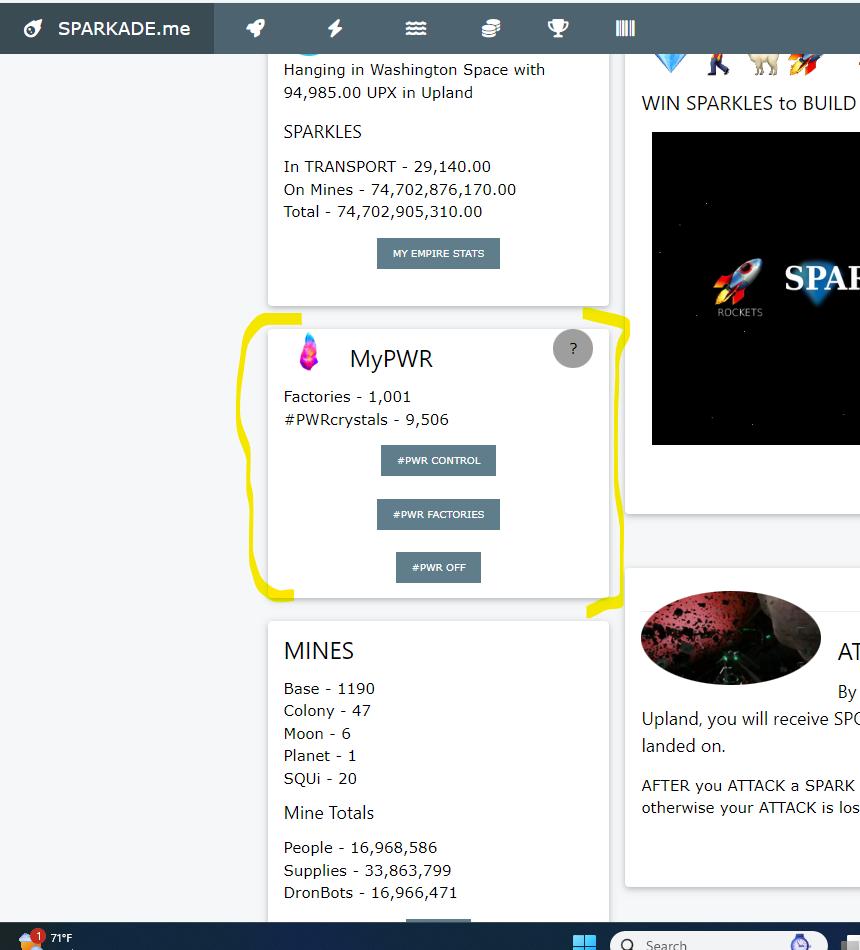Image resolution: width=860 pixels, height=950 pixels.
Task: Go to #PWR Factories
Action: point(438,515)
